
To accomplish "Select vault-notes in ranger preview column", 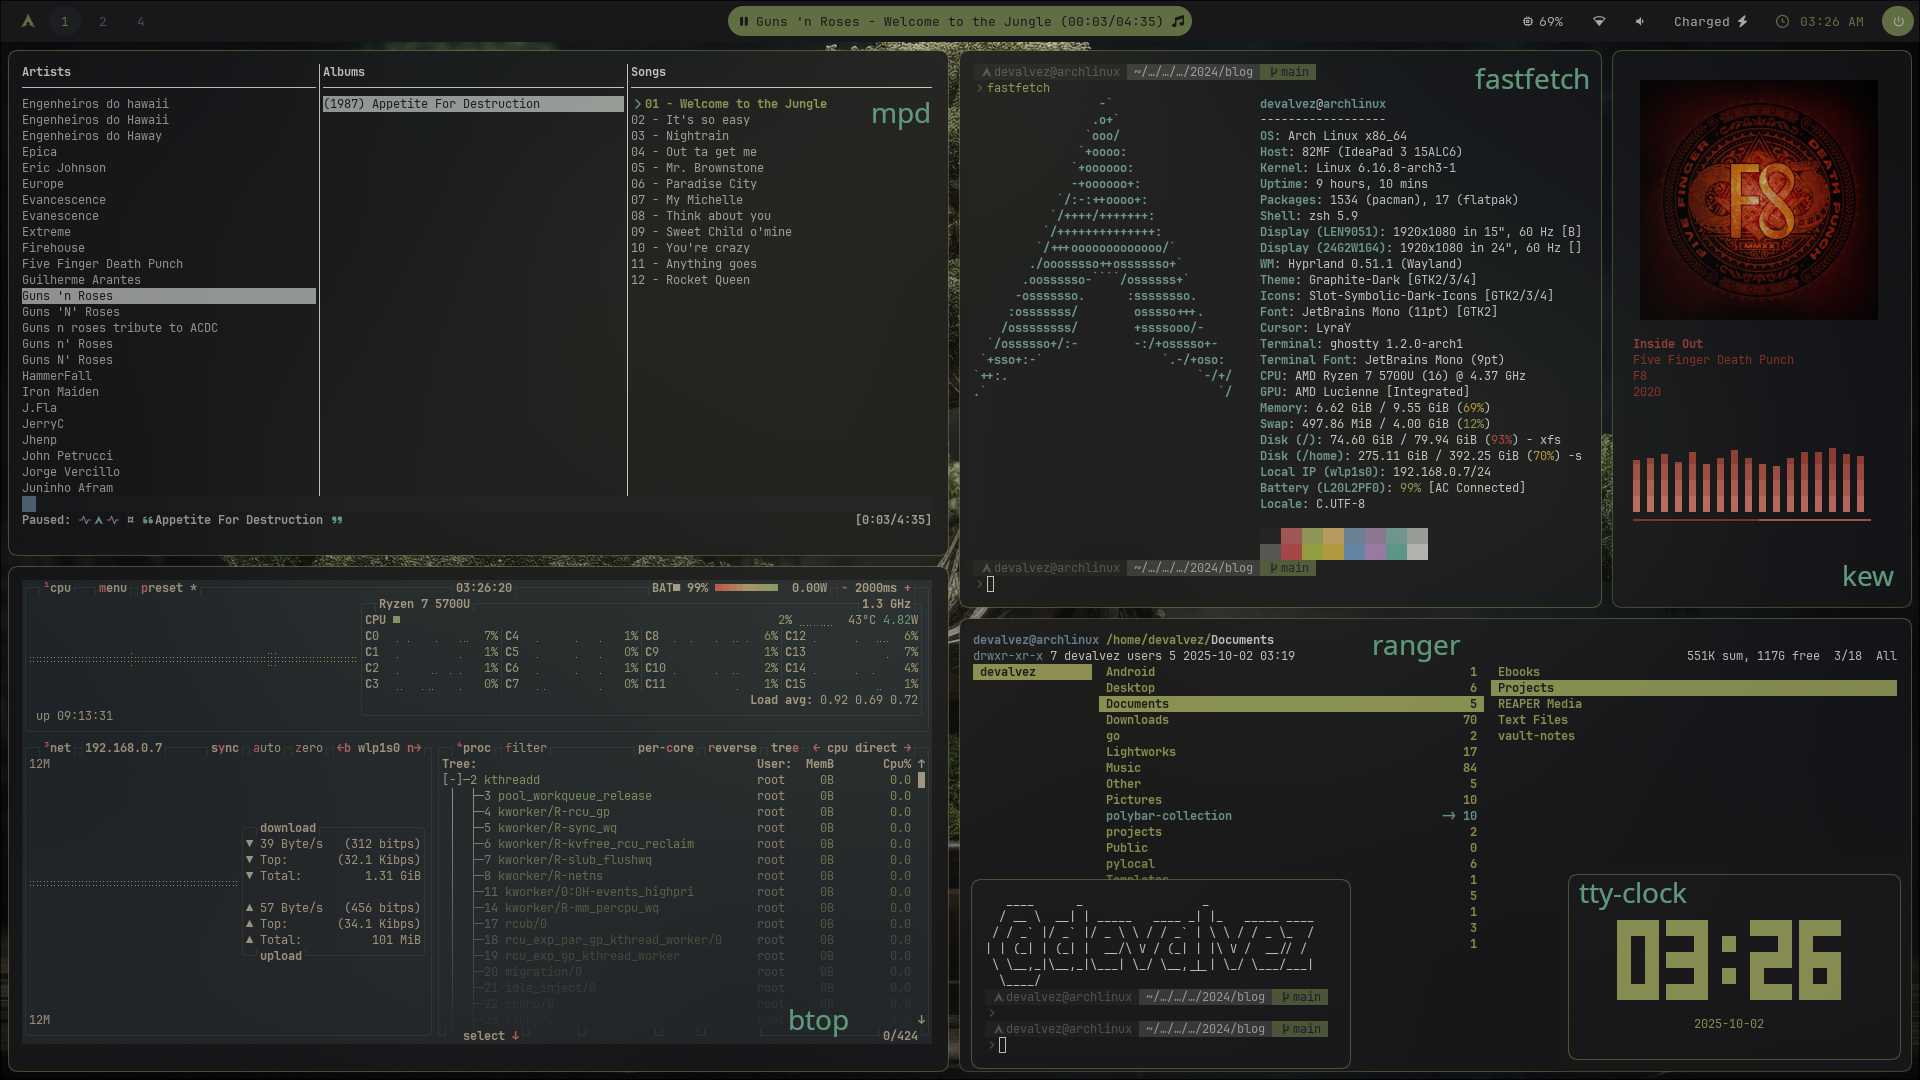I will [x=1536, y=736].
